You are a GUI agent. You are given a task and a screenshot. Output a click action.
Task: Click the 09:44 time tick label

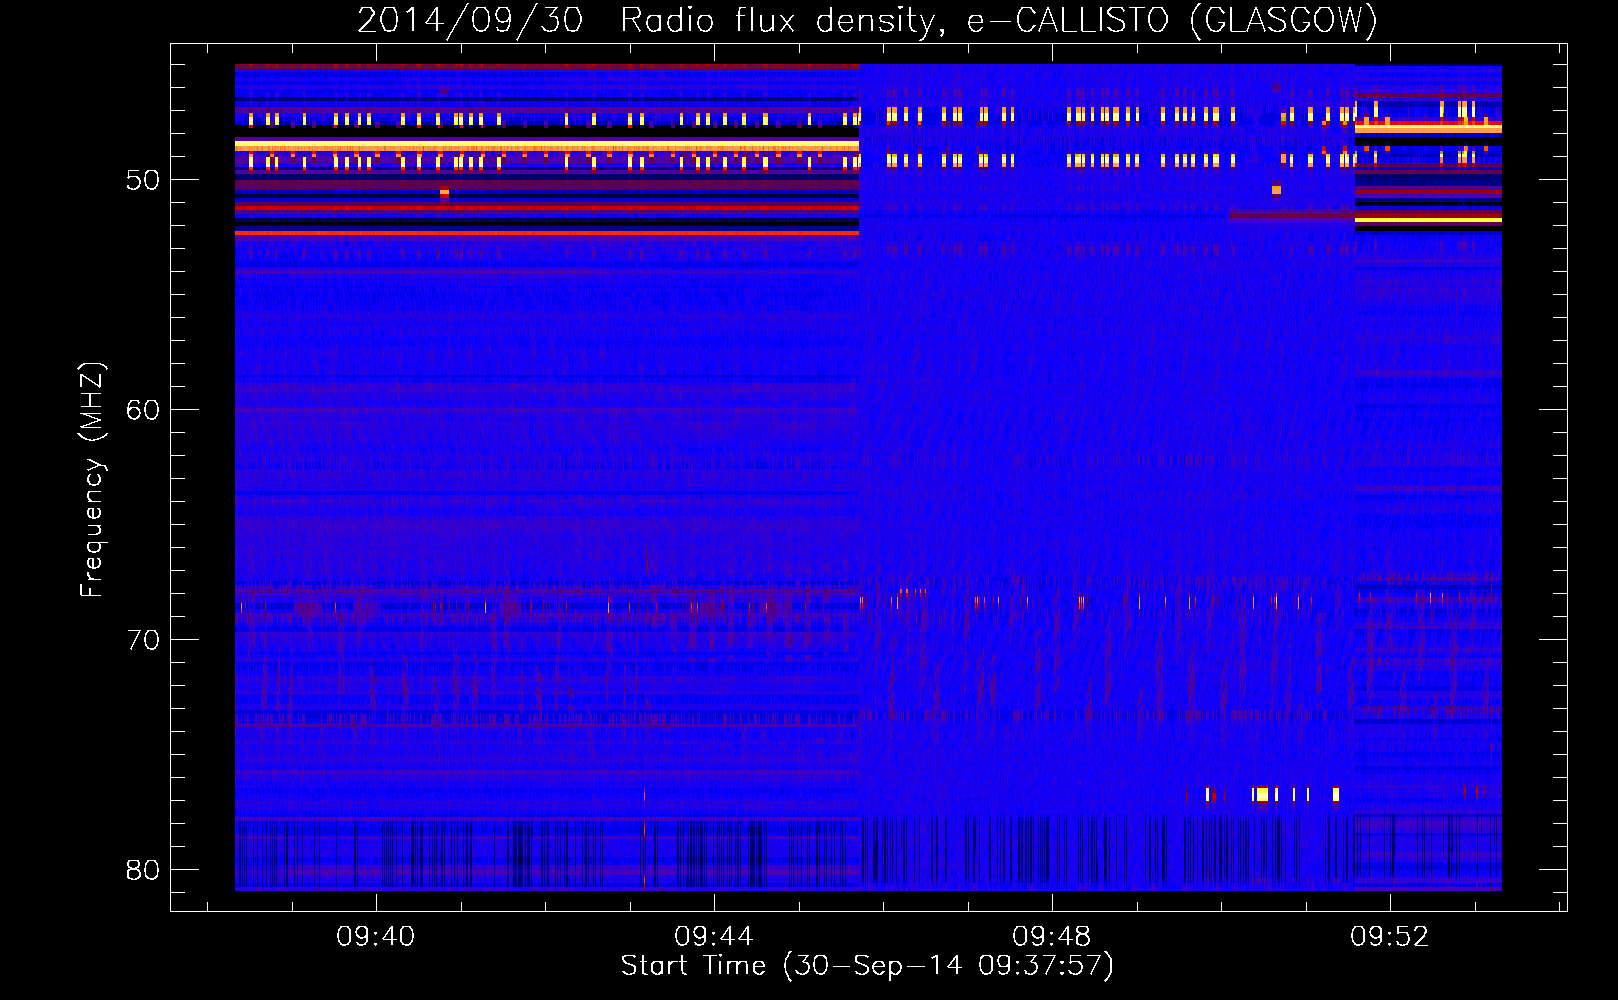point(714,937)
